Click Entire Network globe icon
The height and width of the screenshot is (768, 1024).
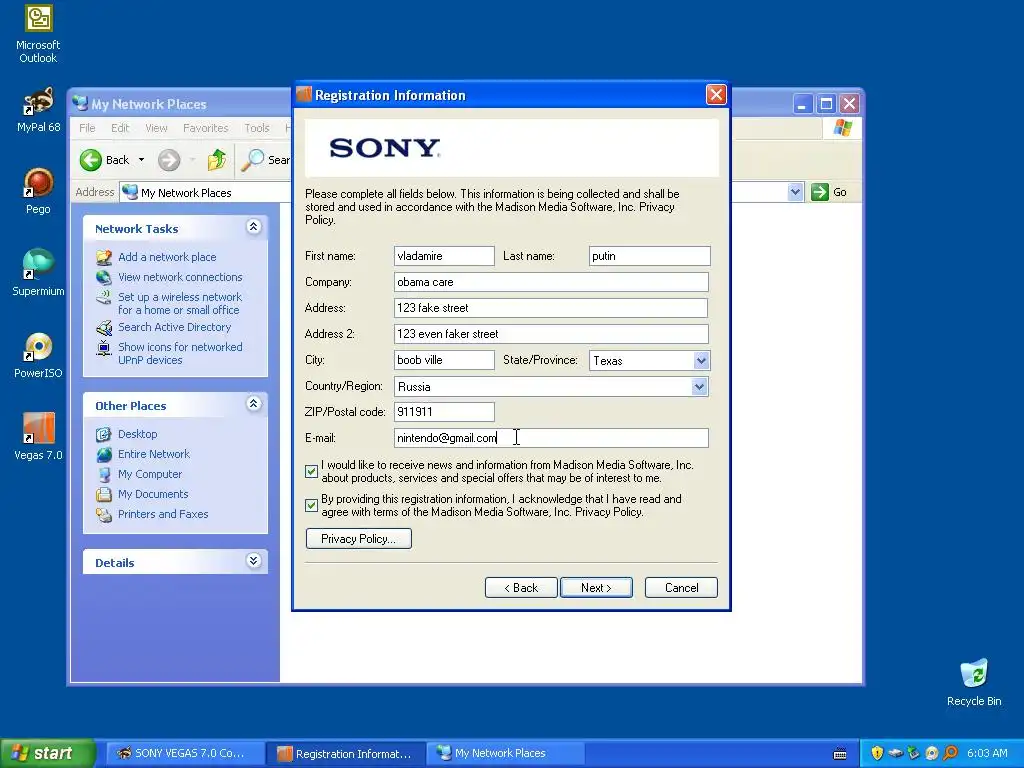tap(104, 455)
